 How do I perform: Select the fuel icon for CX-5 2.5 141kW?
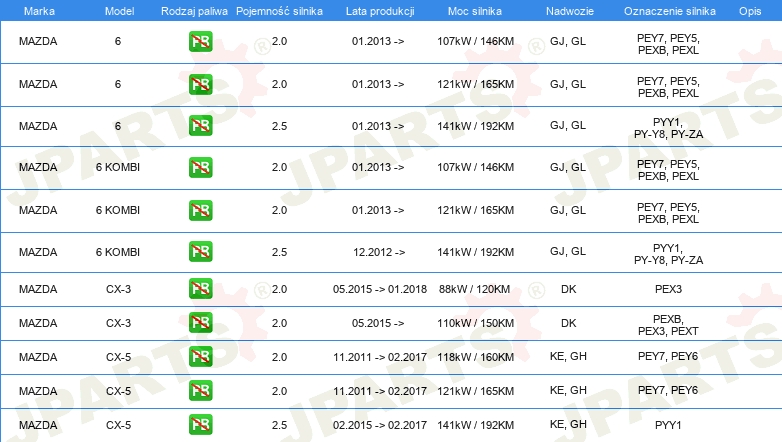click(200, 425)
